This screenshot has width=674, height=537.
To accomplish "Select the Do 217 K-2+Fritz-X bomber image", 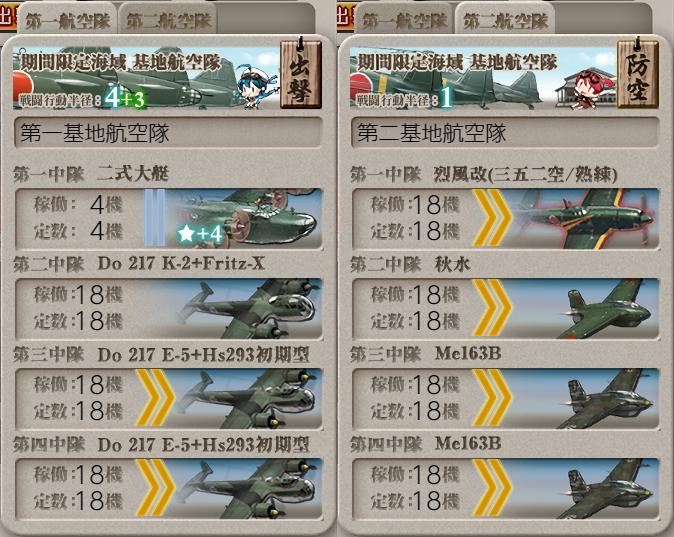I will click(x=249, y=308).
